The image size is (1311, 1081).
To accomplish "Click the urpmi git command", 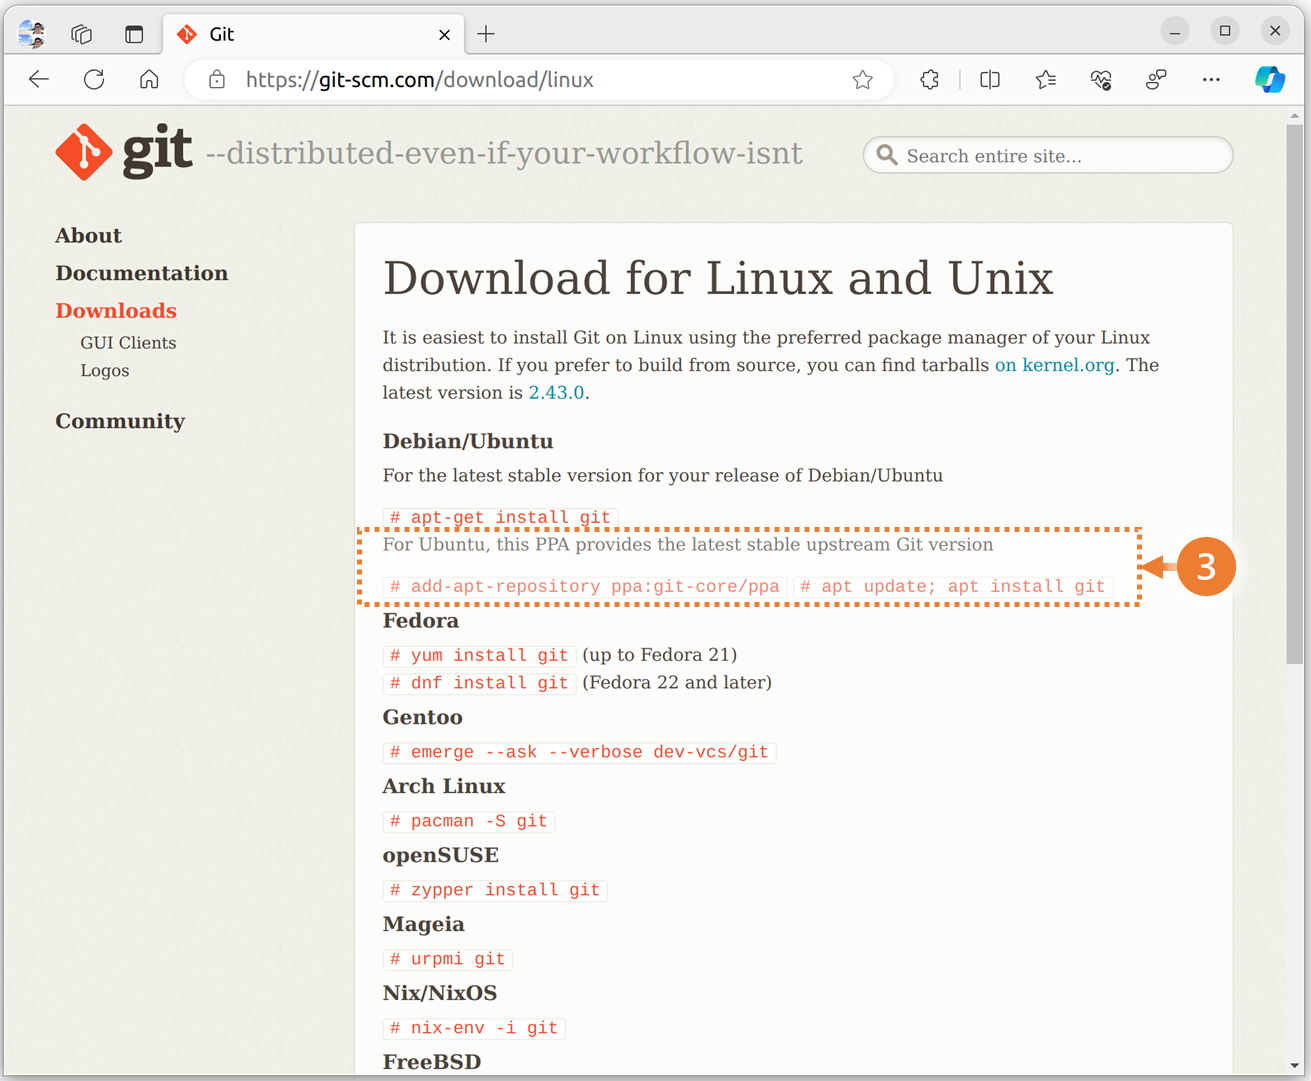I will point(448,959).
